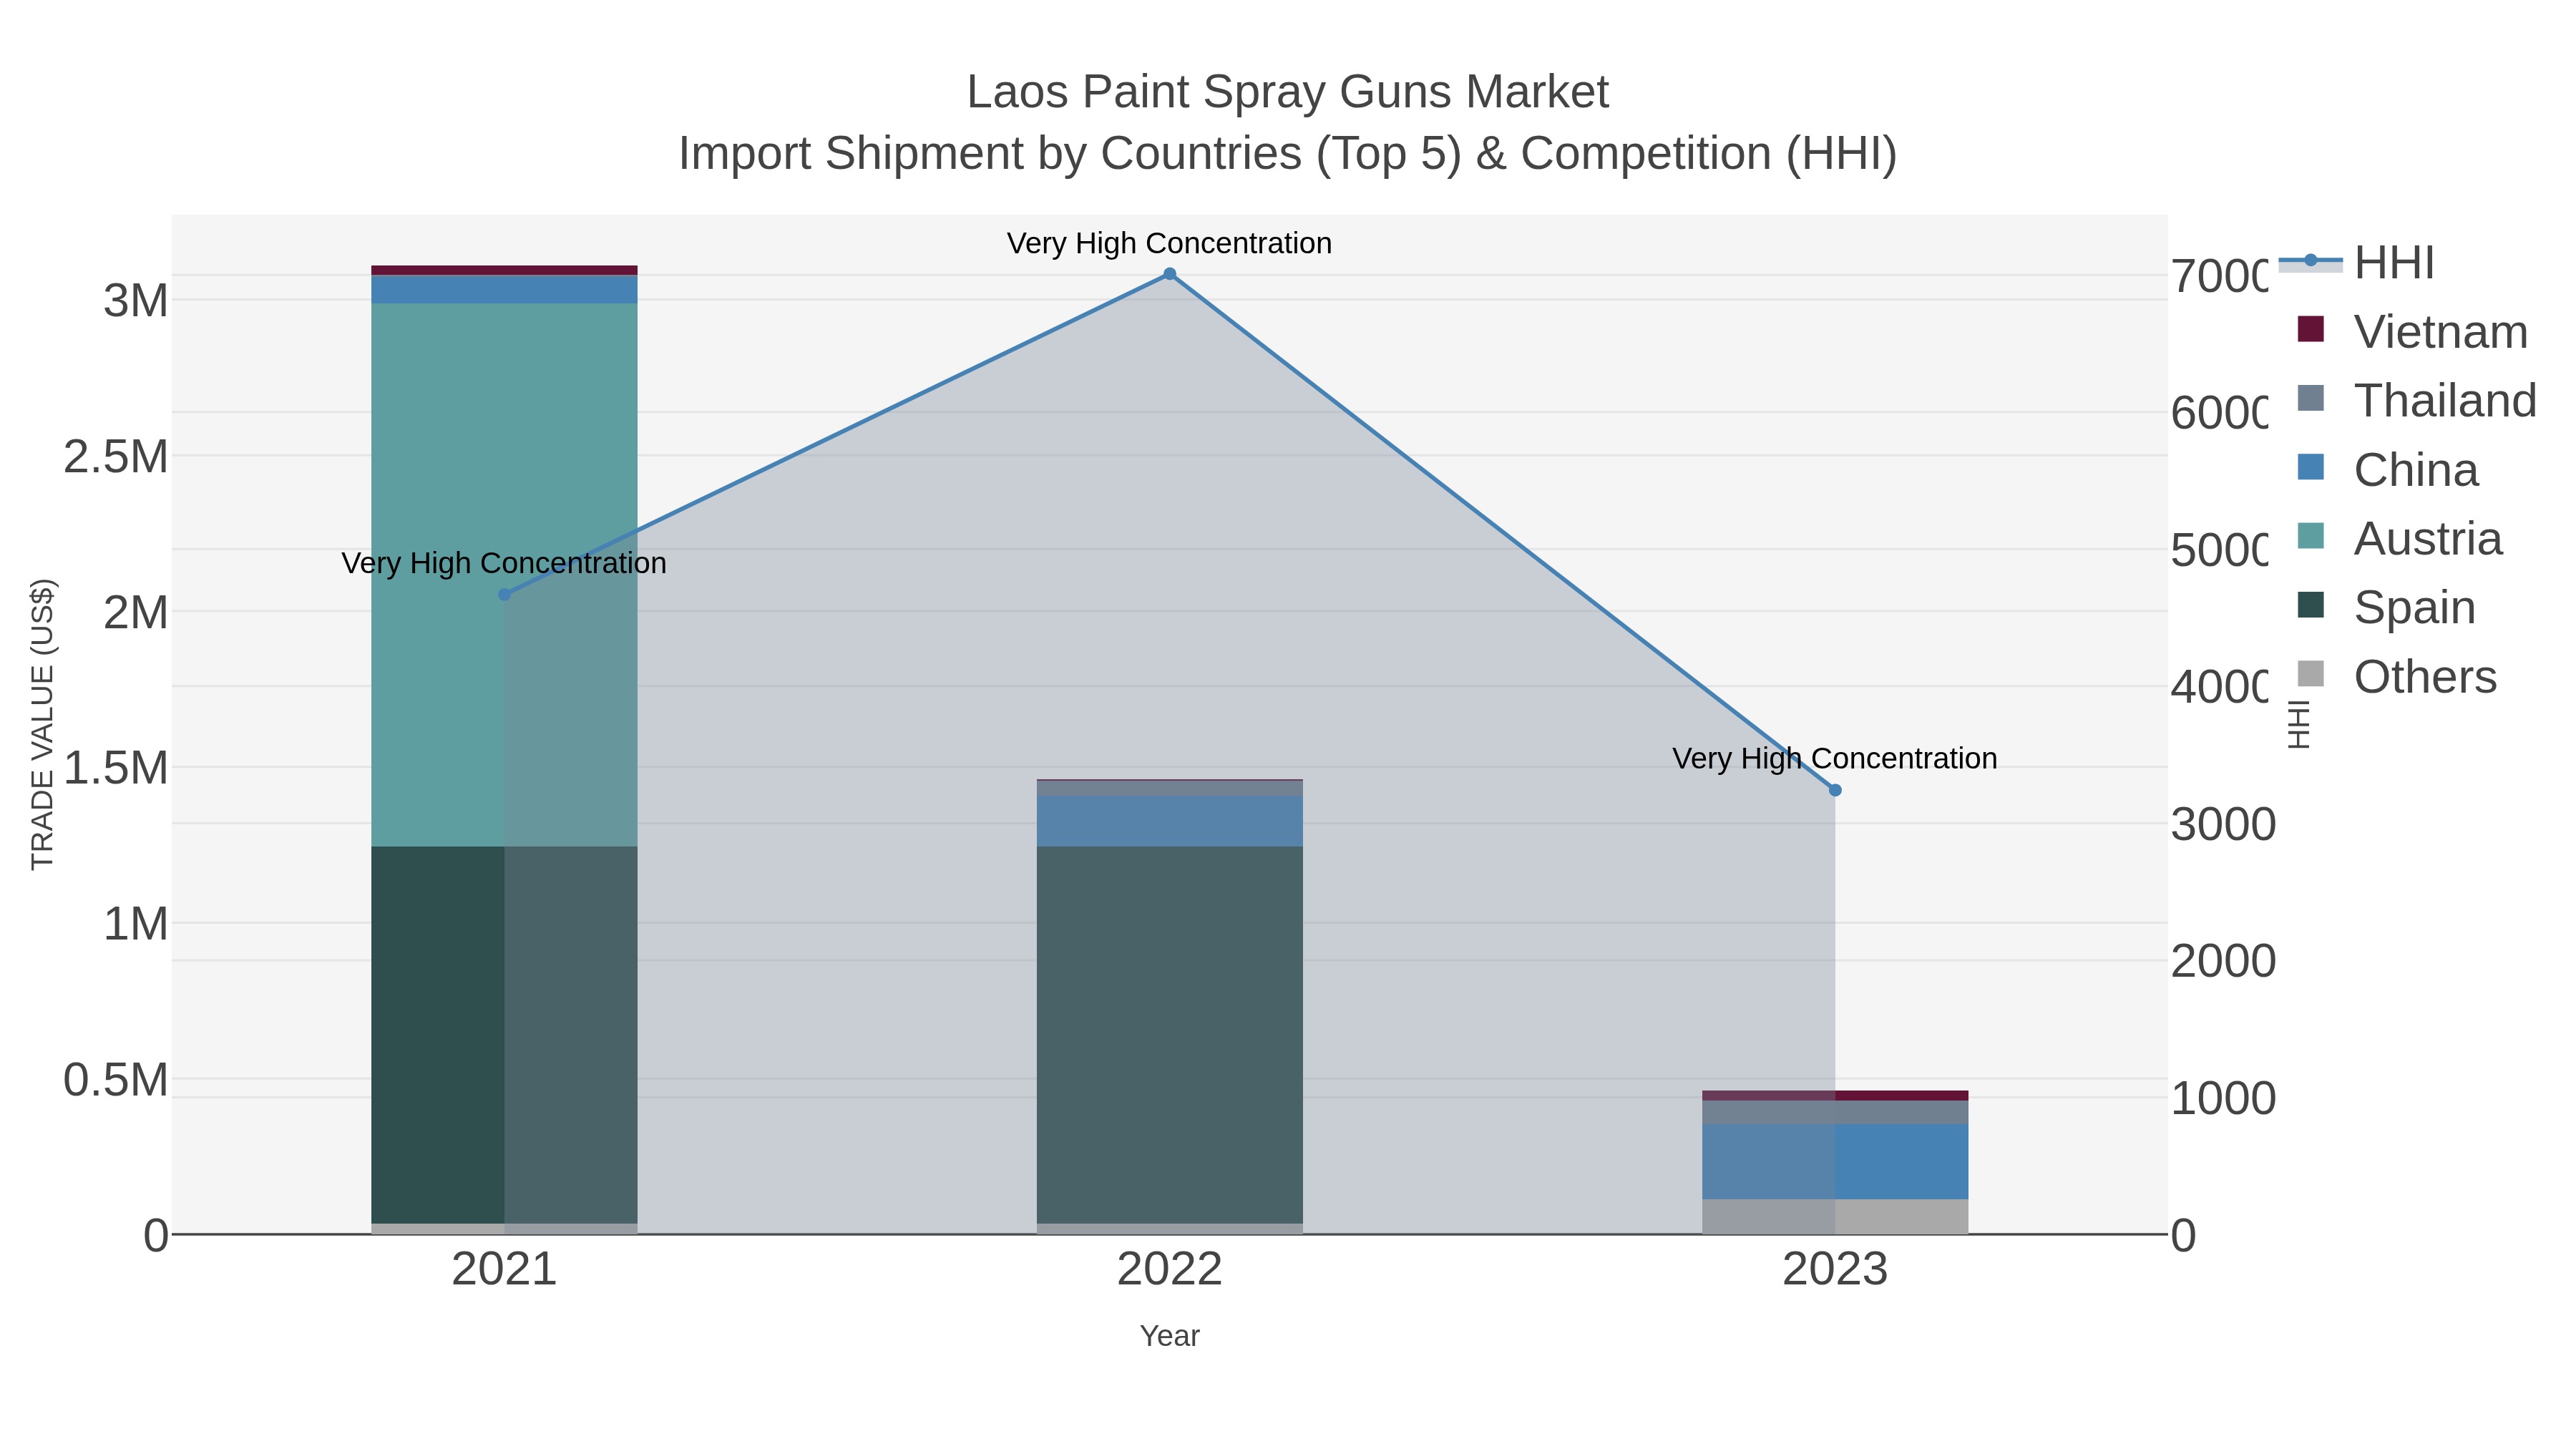
Task: Click the 'Very High Concentration' annotation above 2022
Action: tap(1169, 243)
